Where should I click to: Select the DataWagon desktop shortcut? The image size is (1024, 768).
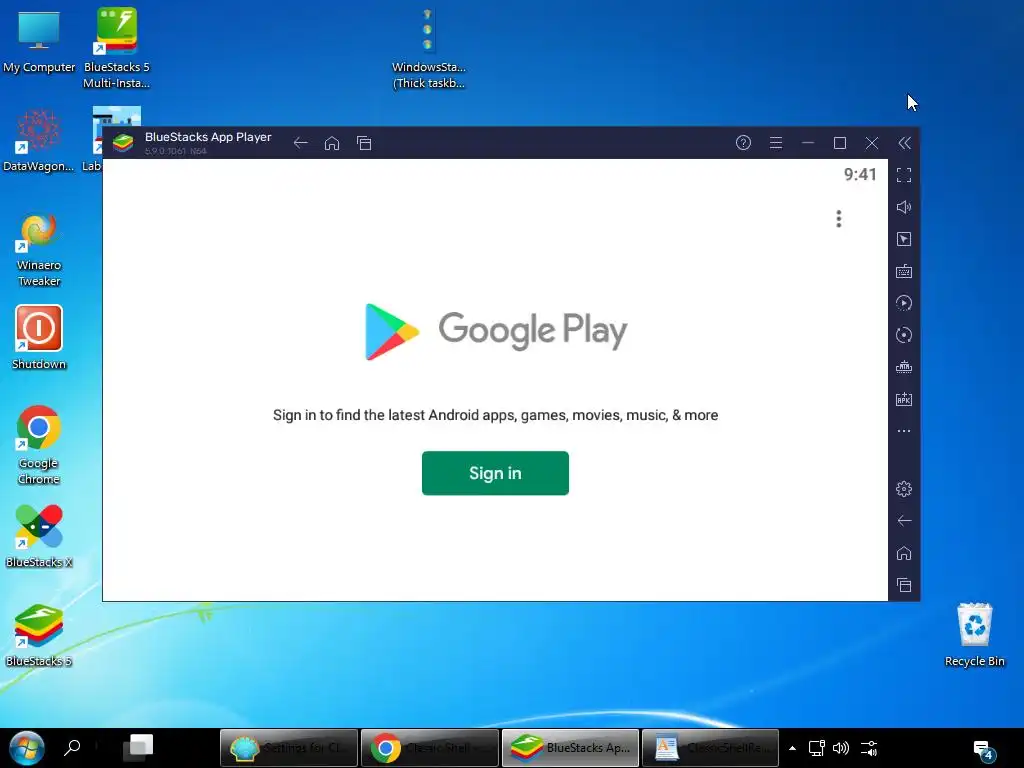click(x=38, y=141)
